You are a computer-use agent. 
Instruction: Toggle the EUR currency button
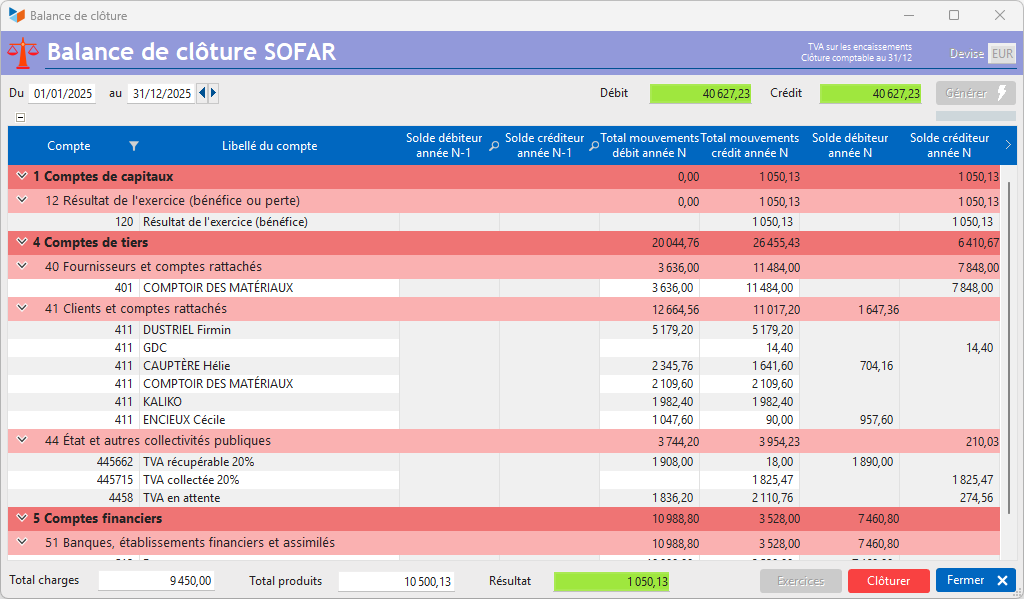click(x=1001, y=54)
